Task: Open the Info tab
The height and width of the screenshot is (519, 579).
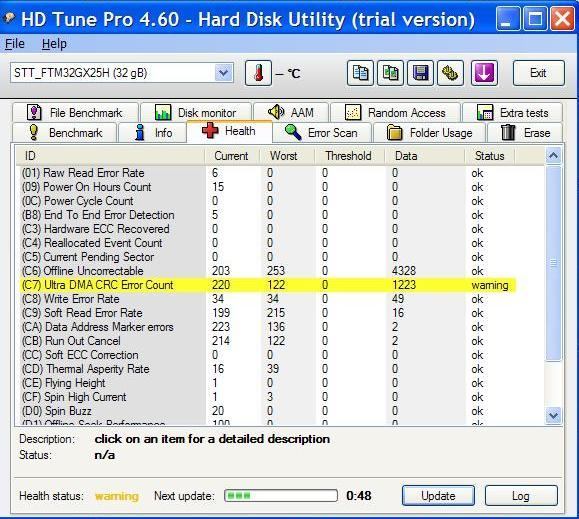Action: tap(152, 133)
